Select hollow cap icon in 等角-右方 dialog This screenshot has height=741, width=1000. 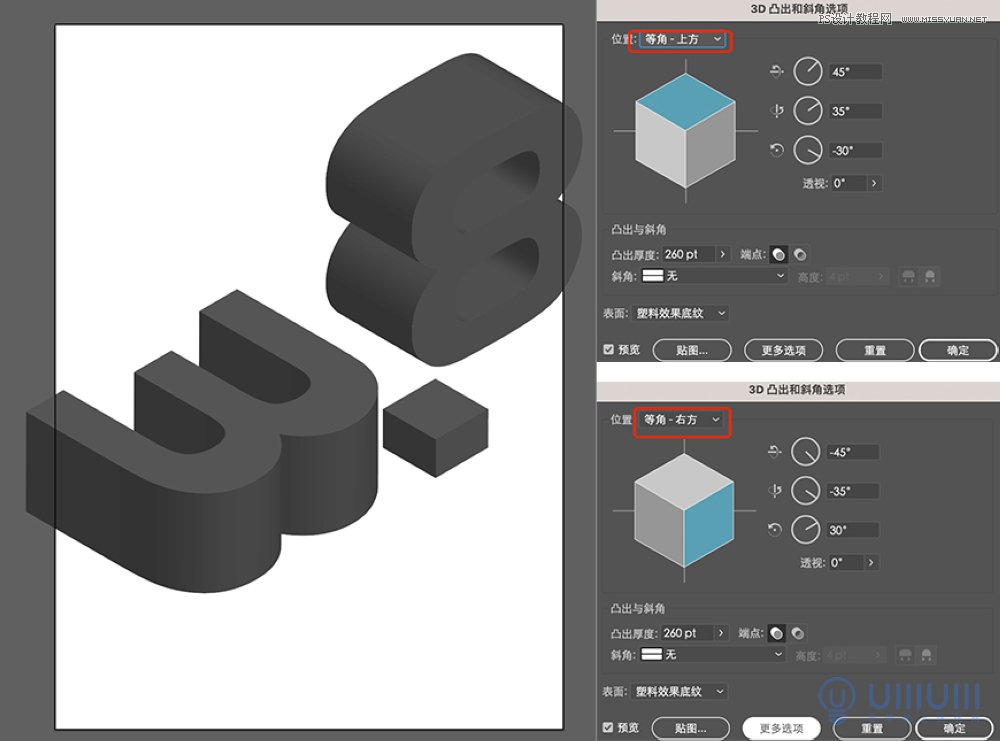797,633
